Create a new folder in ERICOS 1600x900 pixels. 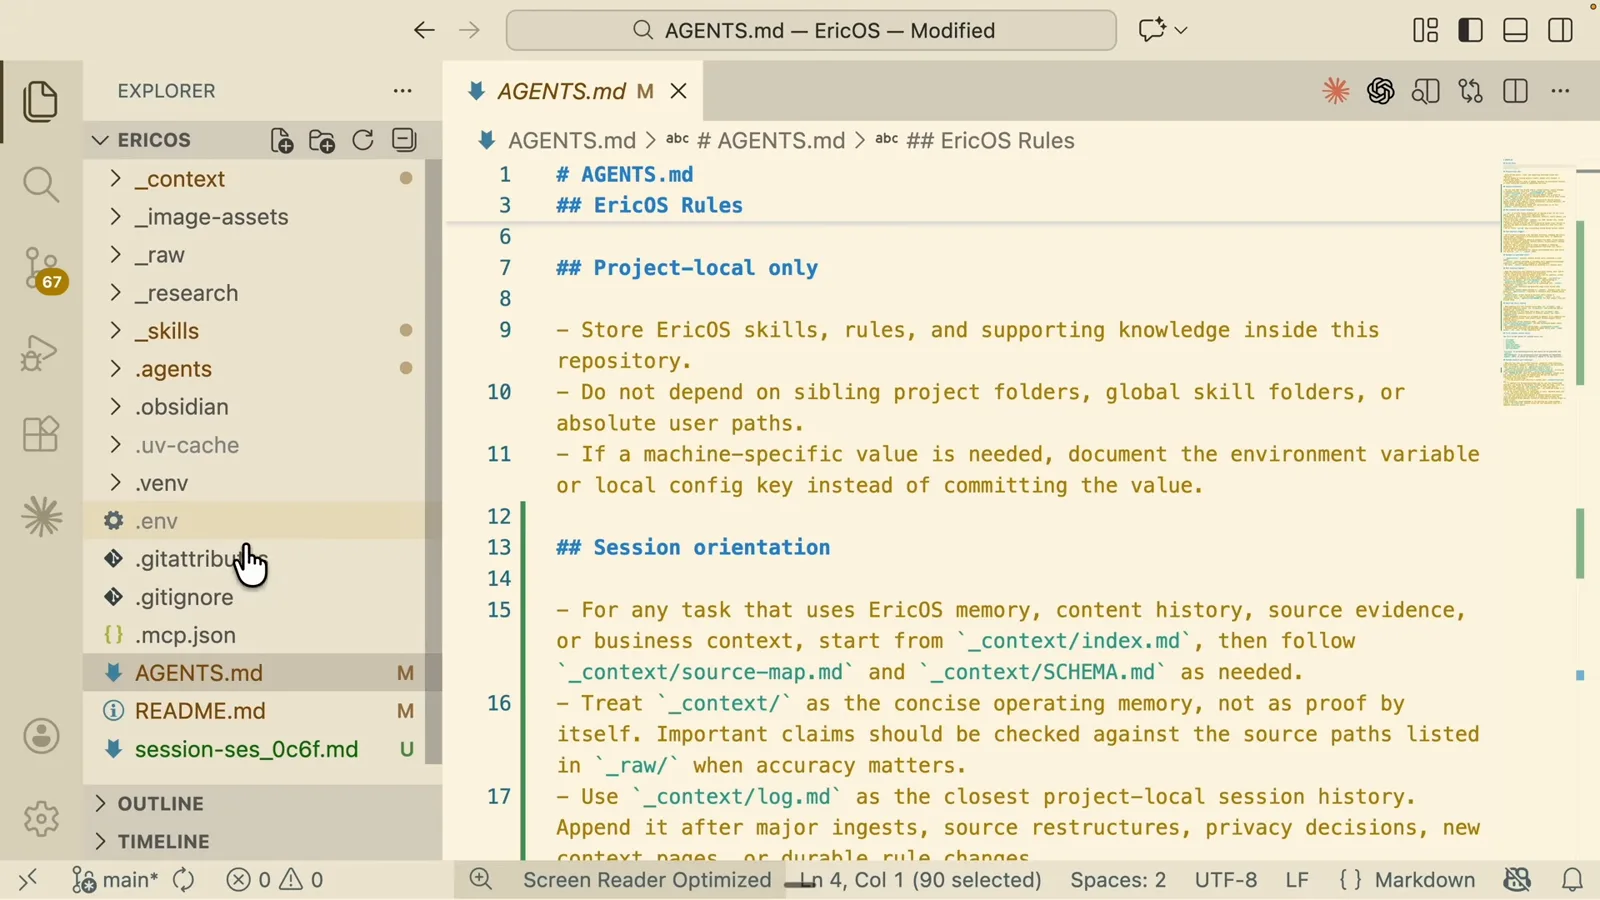coord(322,140)
